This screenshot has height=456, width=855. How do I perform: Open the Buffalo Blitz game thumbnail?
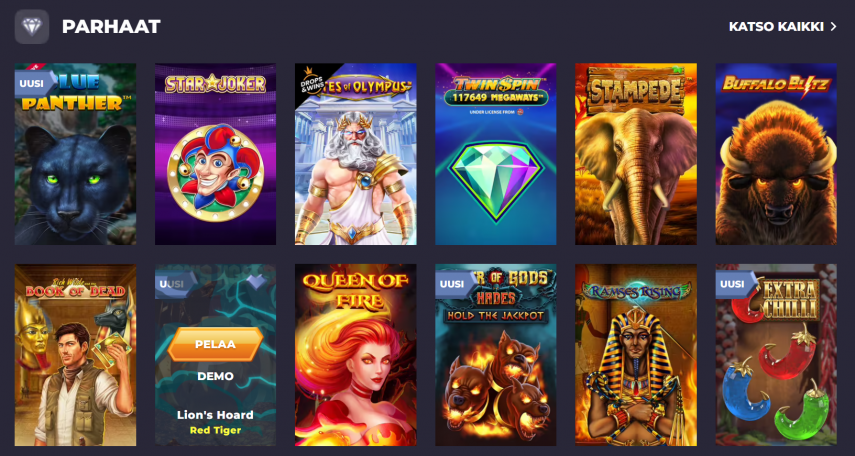pos(776,154)
